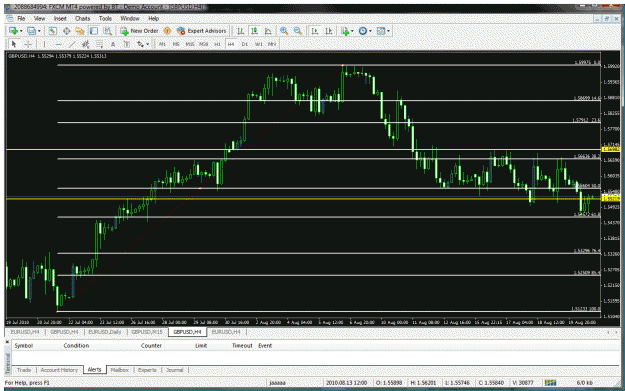This screenshot has width=625, height=391.
Task: Select the Trendline tool
Action: point(72,44)
